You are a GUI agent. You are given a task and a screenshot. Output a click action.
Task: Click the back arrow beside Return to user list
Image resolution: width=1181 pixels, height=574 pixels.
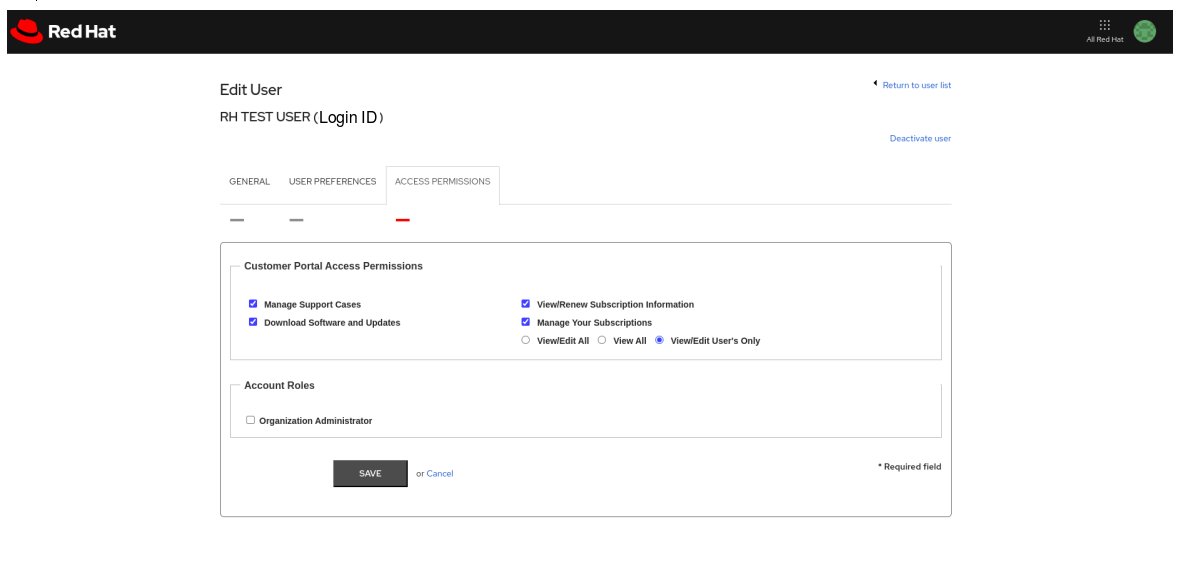(875, 84)
